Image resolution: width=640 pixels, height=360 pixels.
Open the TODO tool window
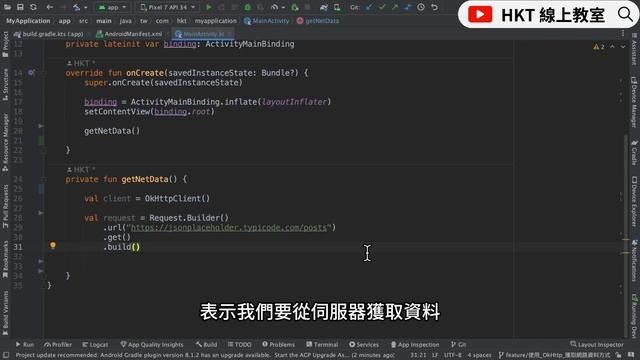(240, 344)
